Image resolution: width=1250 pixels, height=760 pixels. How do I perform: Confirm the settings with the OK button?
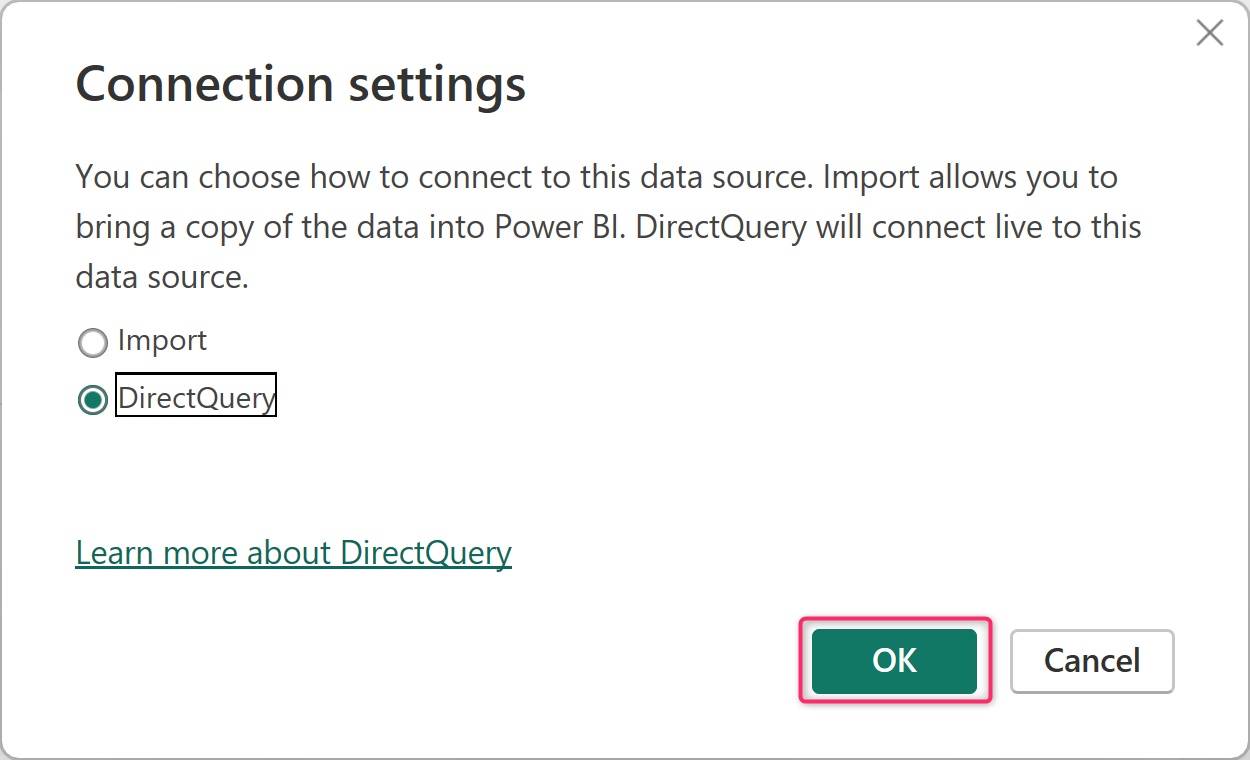click(894, 661)
